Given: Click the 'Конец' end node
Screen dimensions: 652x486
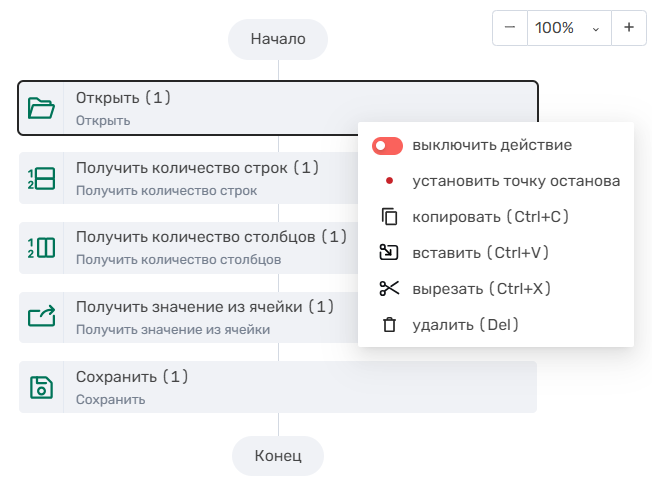Looking at the screenshot, I should point(278,456).
